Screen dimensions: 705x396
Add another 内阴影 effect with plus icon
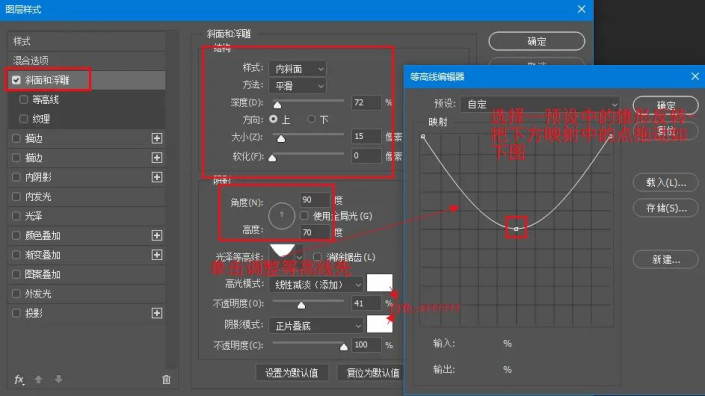[x=157, y=177]
